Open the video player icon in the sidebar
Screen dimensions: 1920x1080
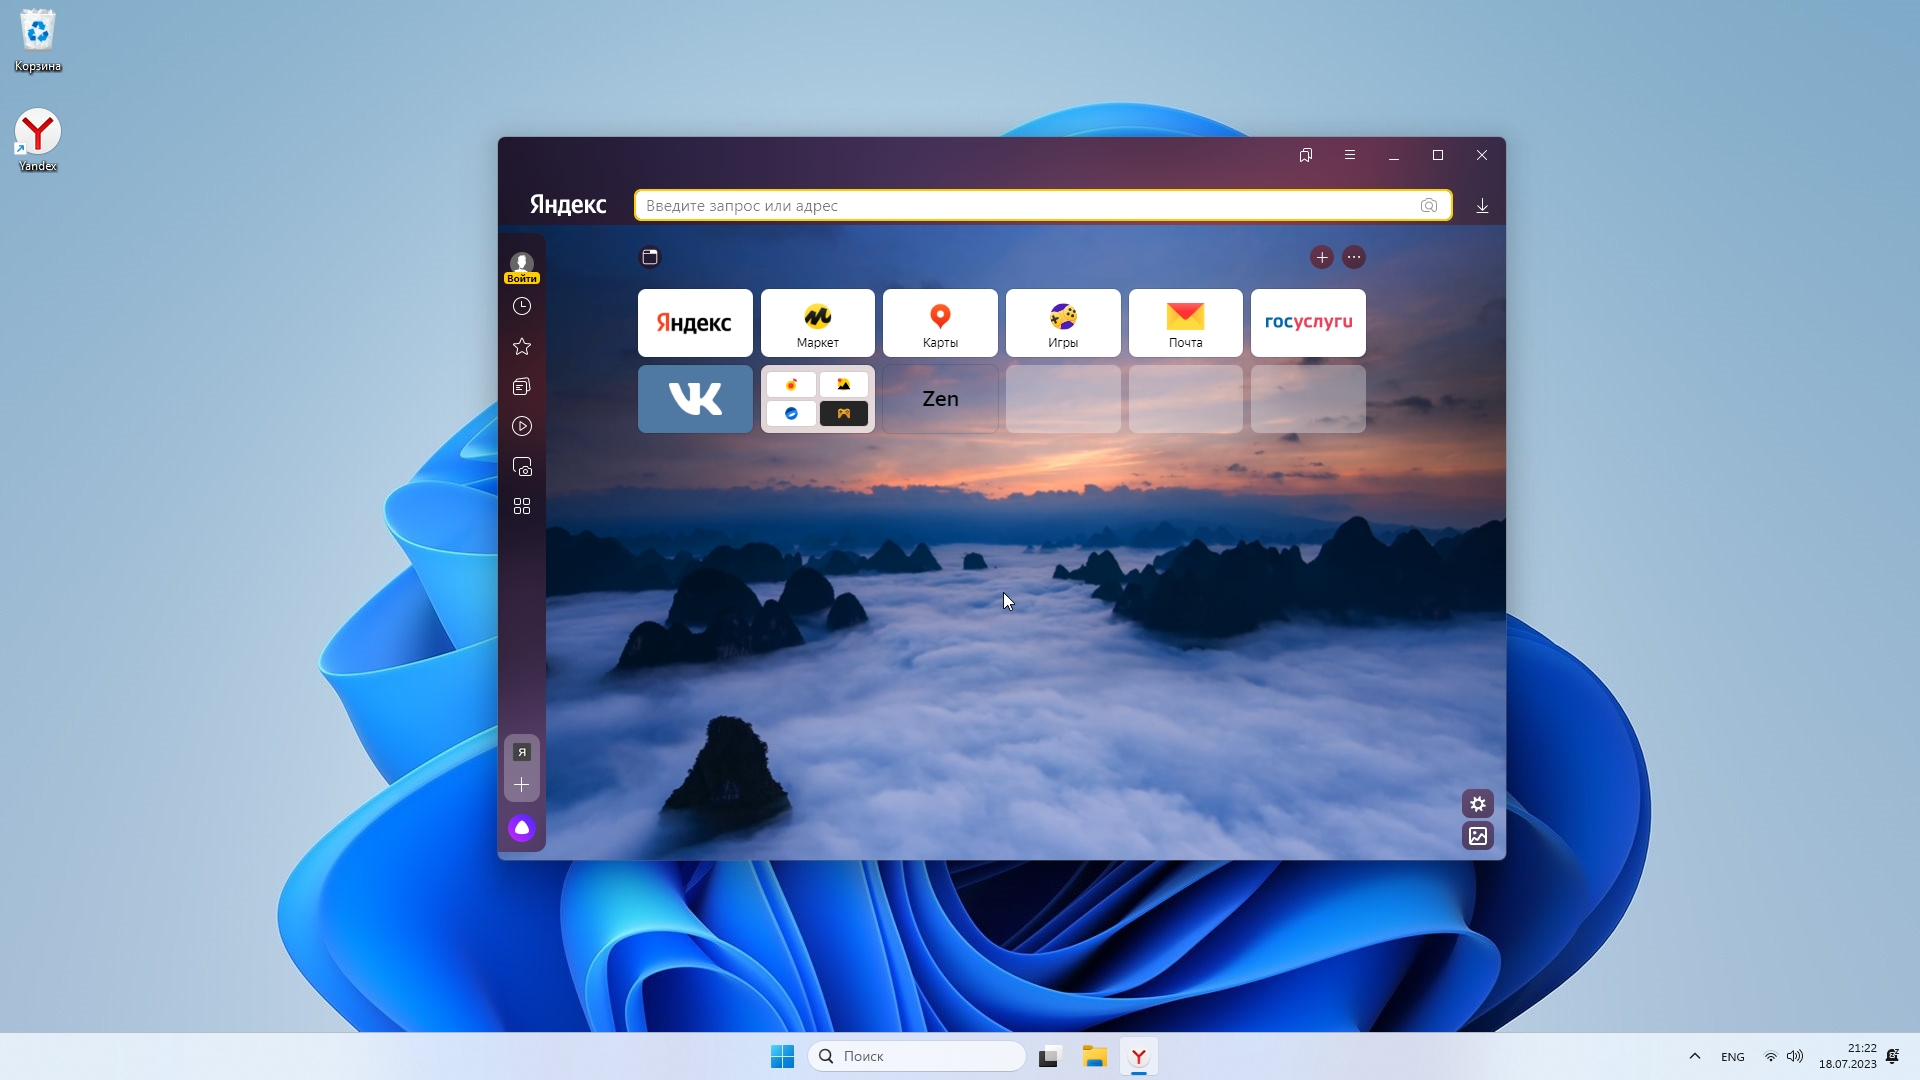coord(522,426)
